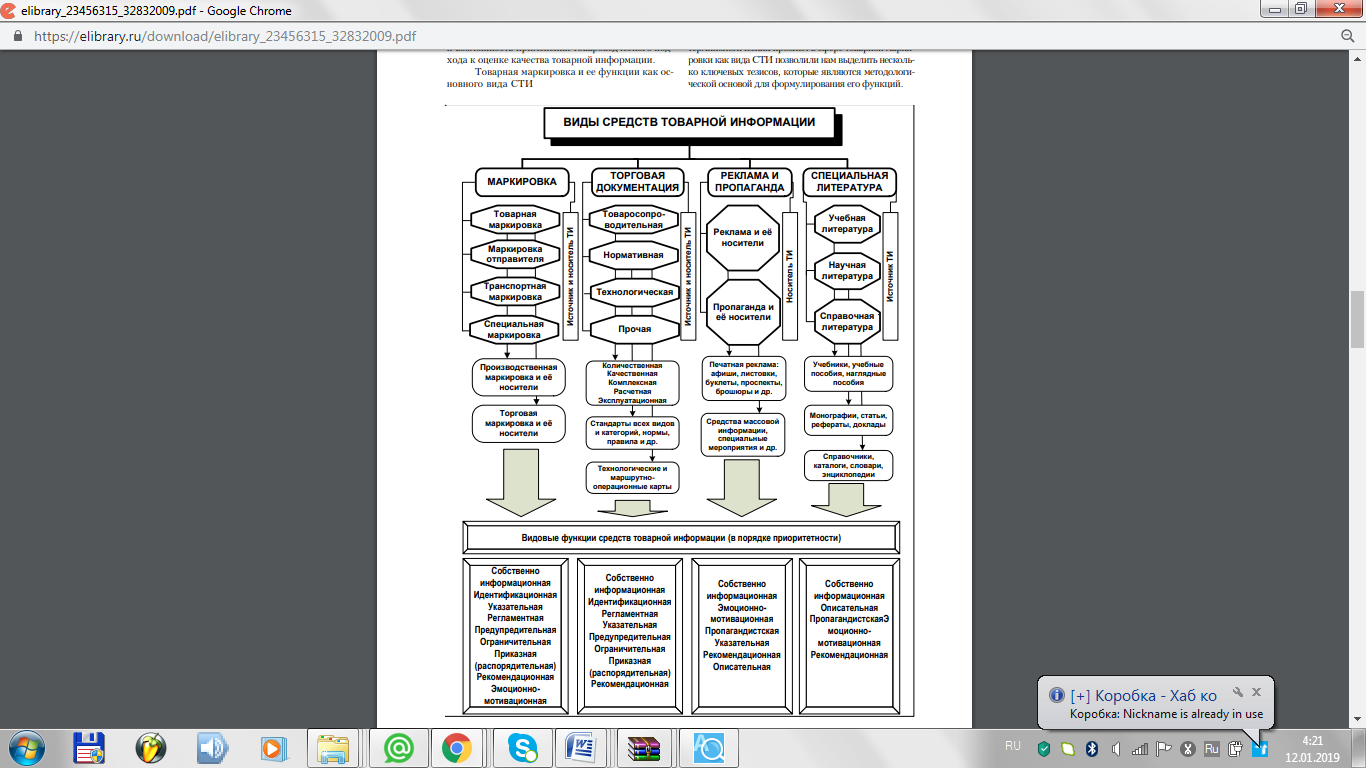Click the Товаросопроводительная box

pyautogui.click(x=633, y=220)
